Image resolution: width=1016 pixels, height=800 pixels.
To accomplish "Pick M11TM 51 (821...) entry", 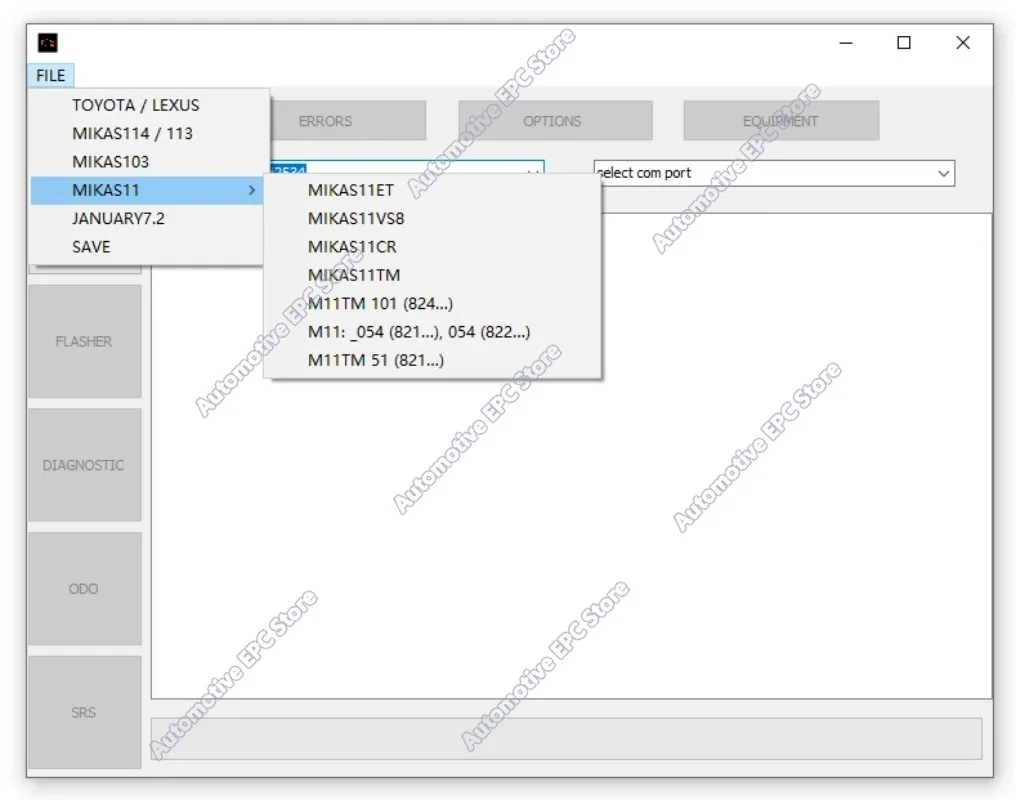I will coord(432,360).
